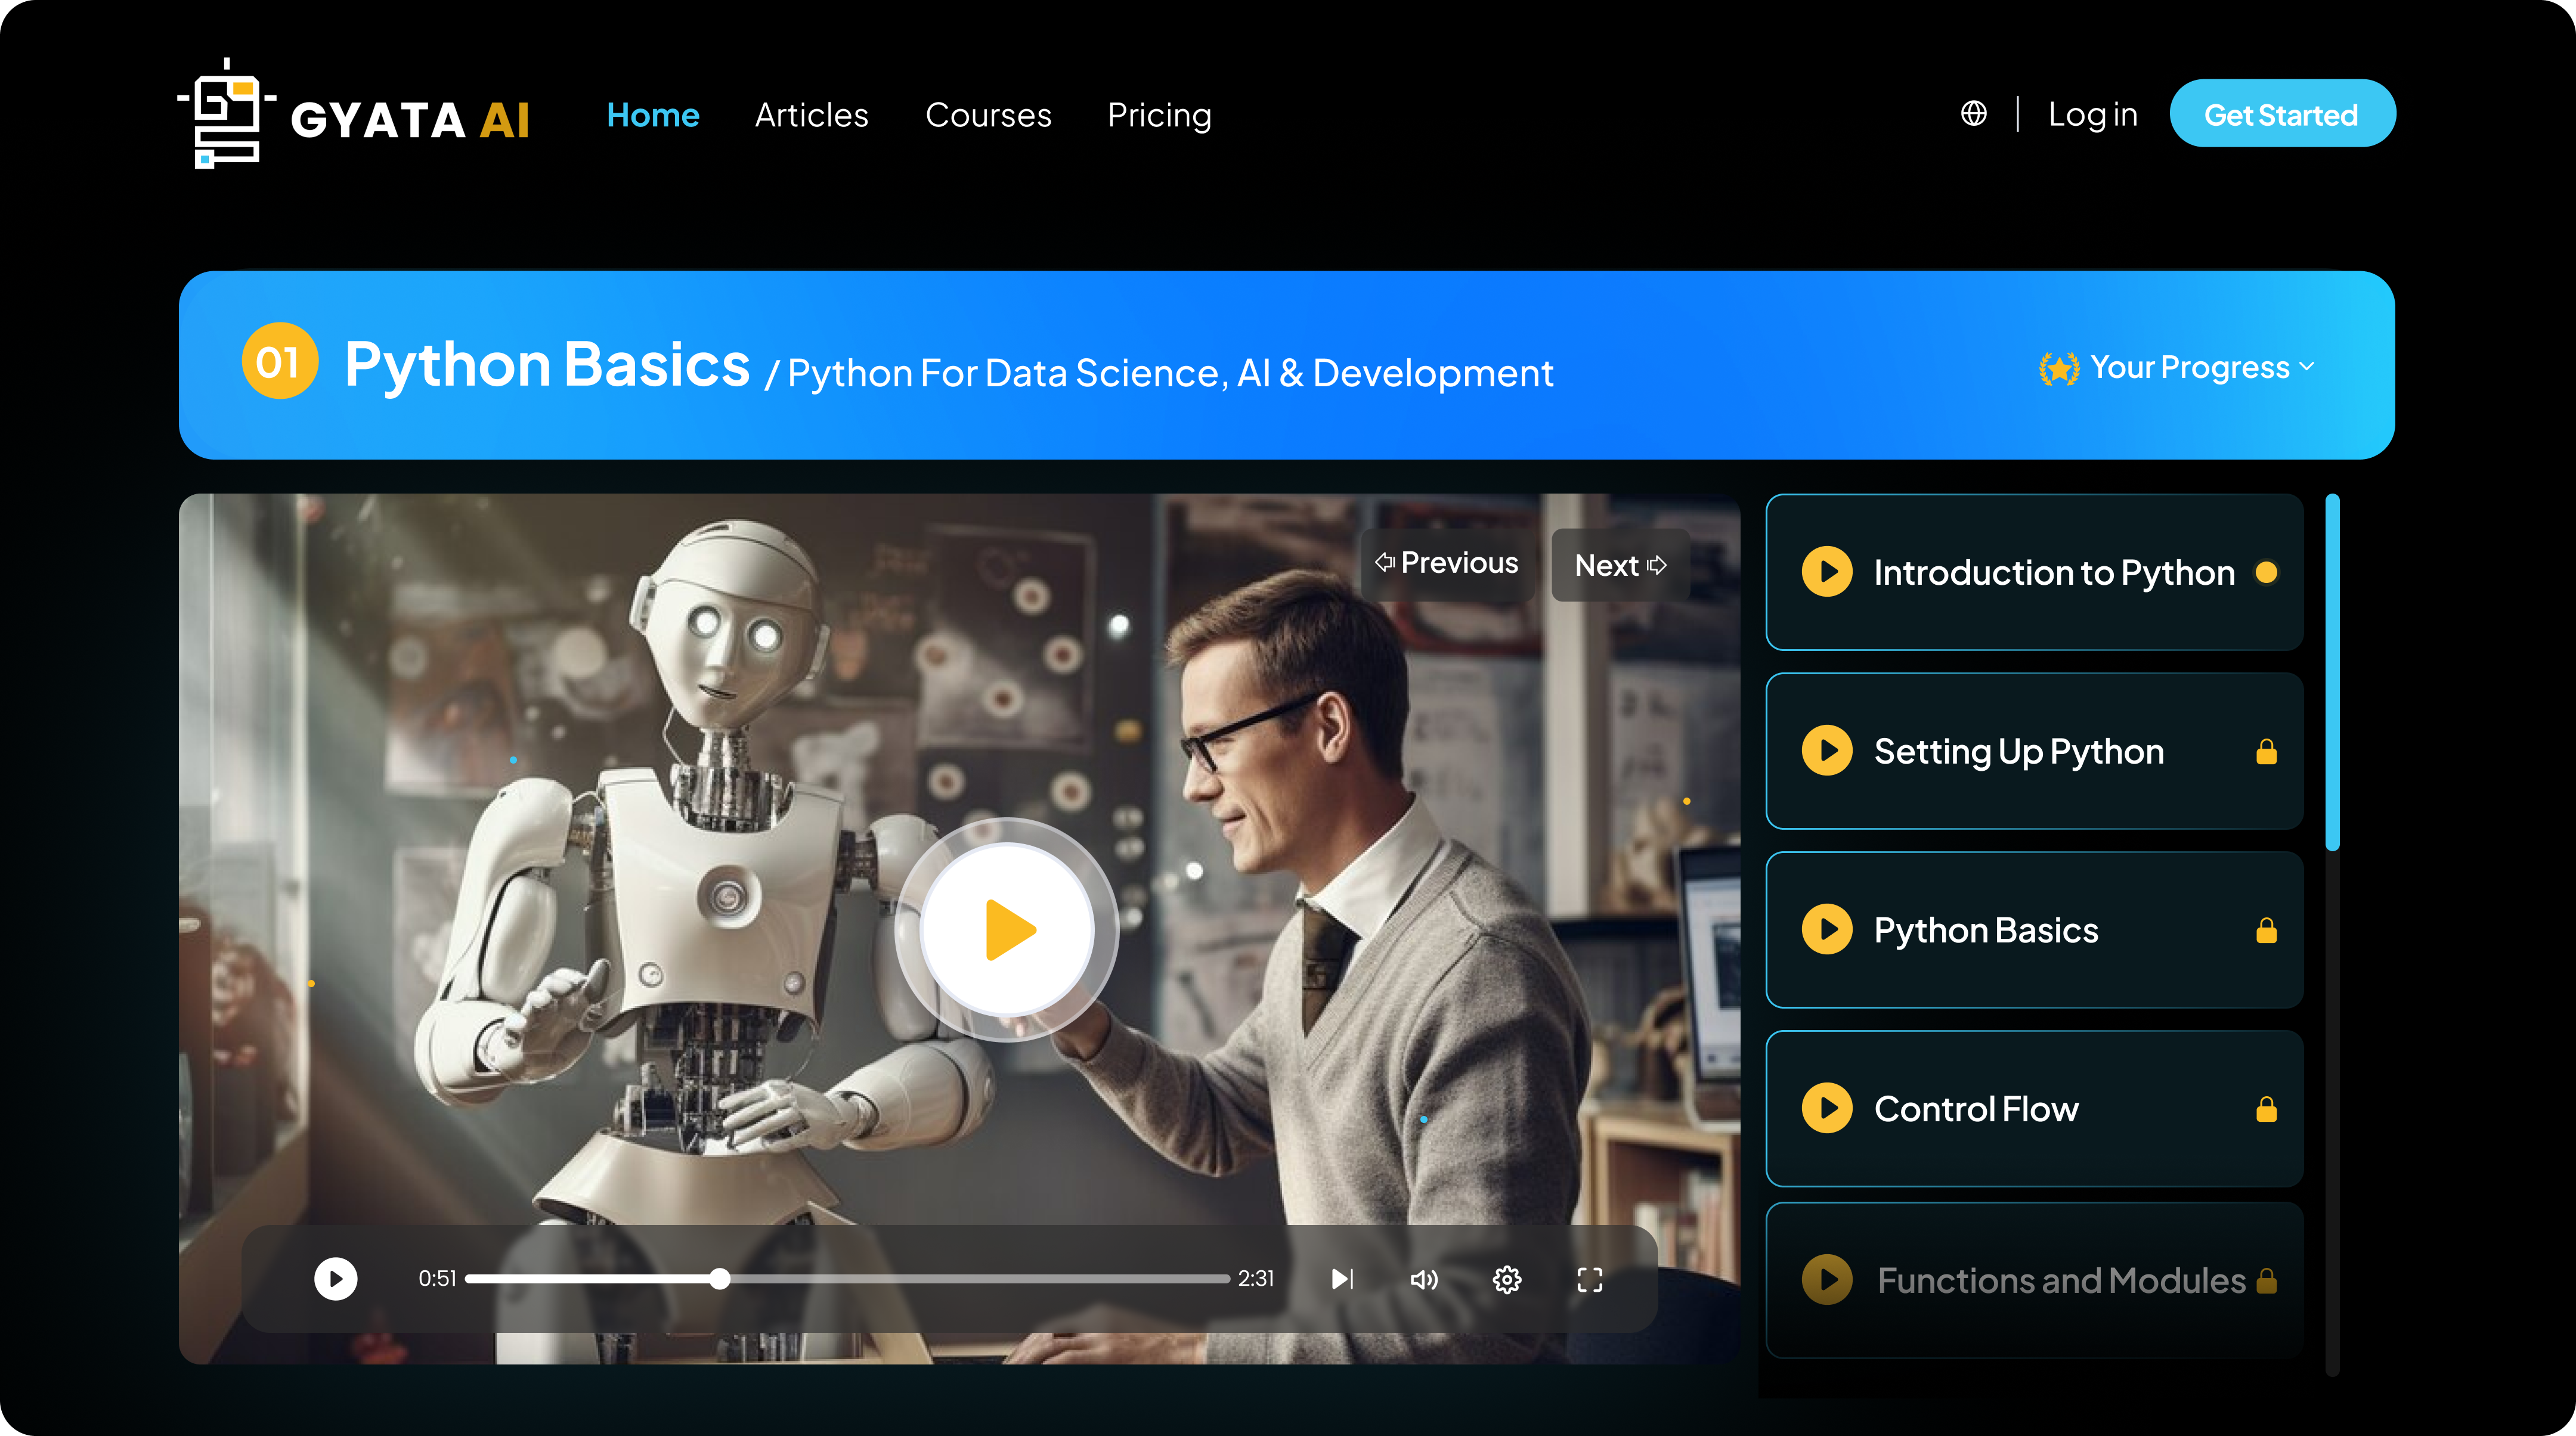The image size is (2576, 1436).
Task: Open video settings gear icon
Action: [1507, 1279]
